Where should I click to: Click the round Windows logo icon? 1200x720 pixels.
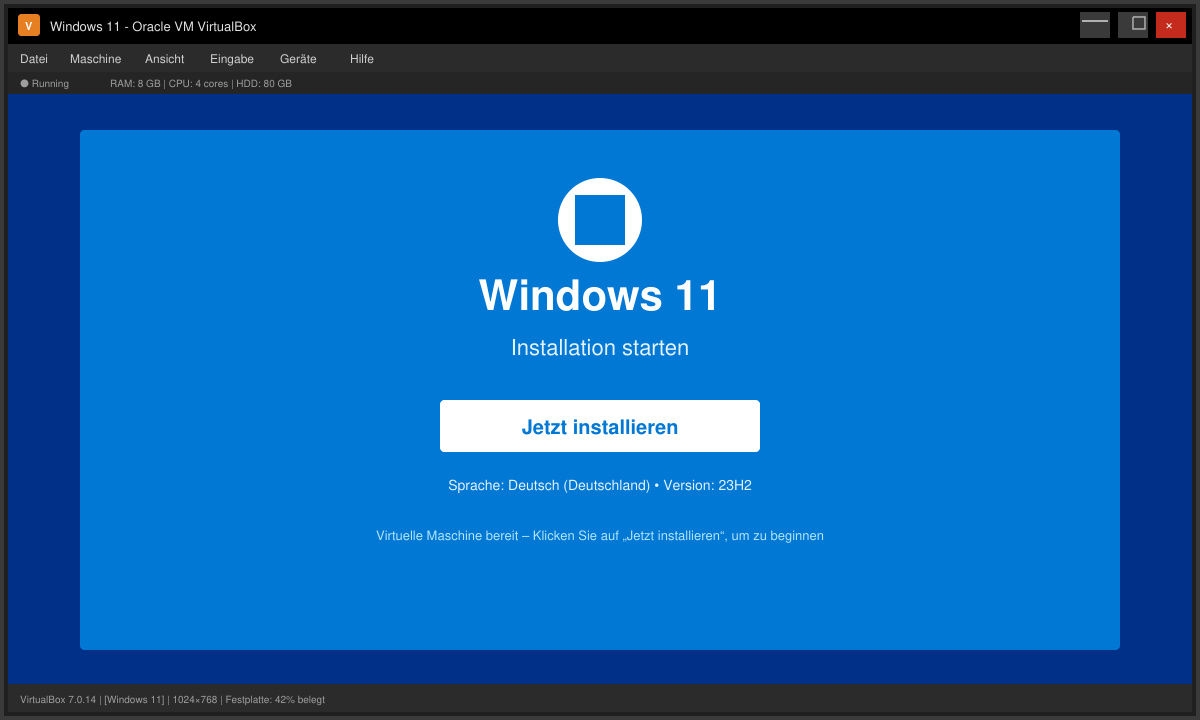[600, 220]
